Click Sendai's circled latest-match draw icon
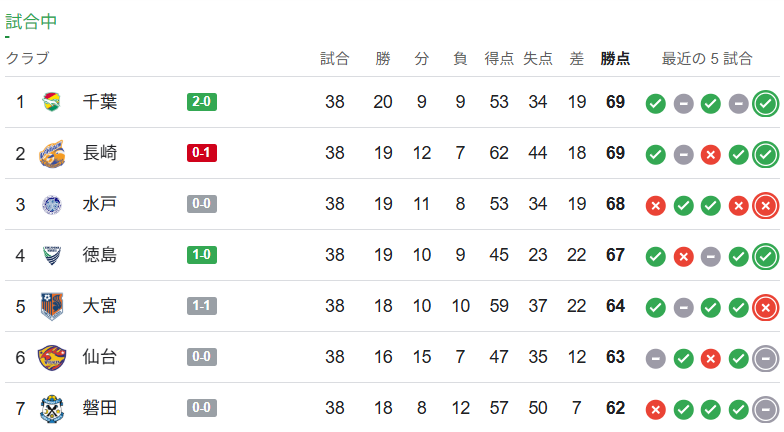The width and height of the screenshot is (784, 432). 766,357
